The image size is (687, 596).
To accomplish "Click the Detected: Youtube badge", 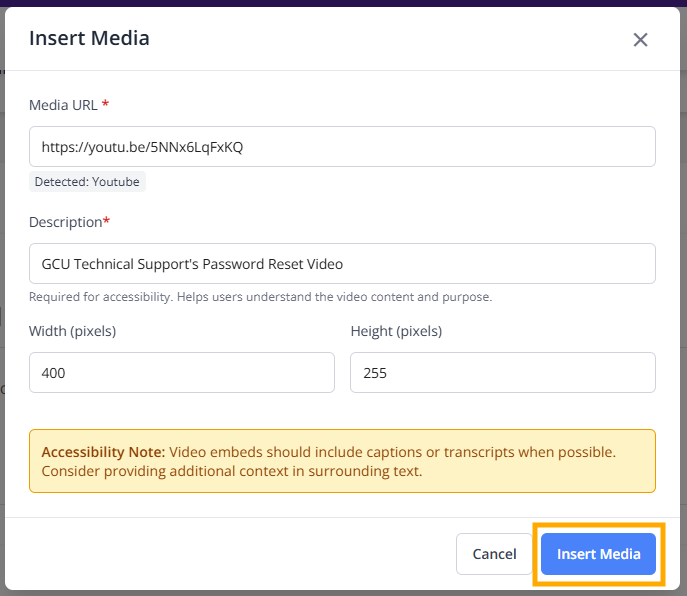I will click(88, 182).
